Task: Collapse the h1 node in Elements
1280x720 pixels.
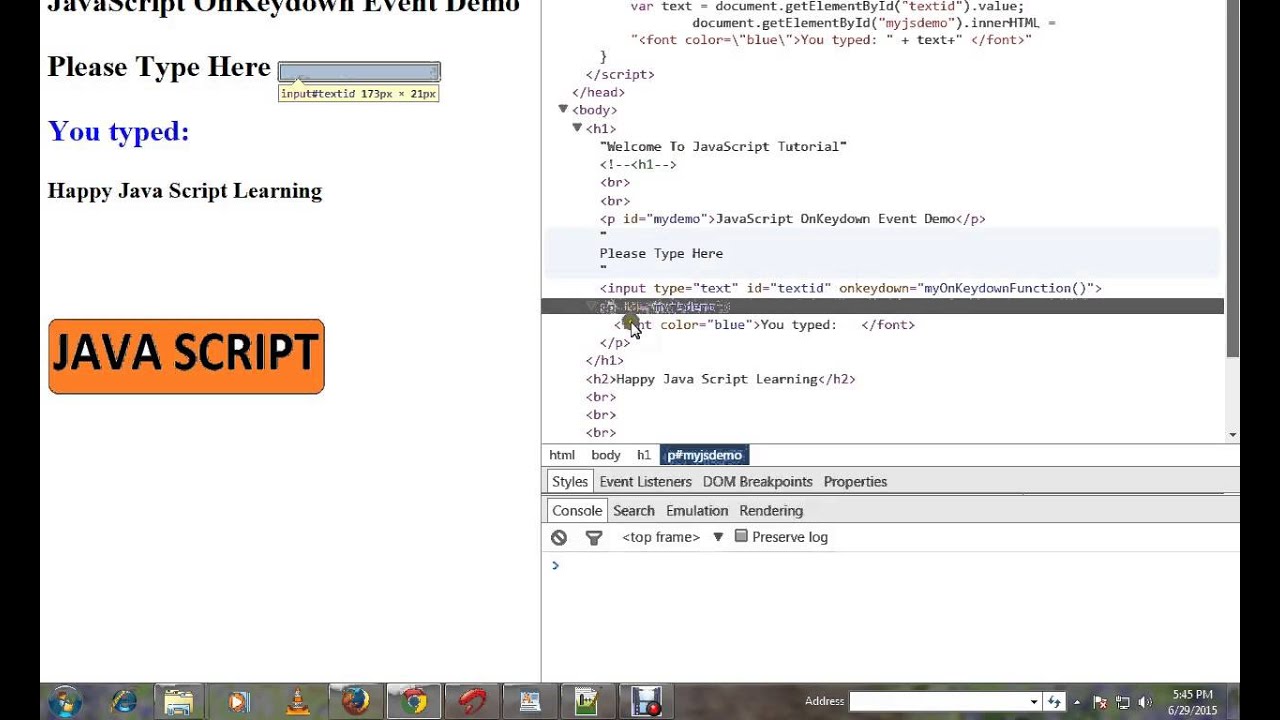Action: [x=577, y=128]
